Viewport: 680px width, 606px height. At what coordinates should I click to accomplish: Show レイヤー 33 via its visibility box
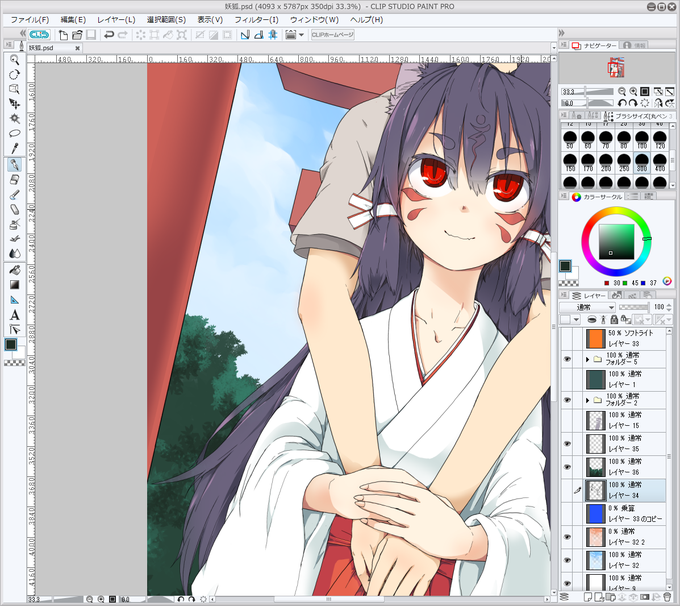coord(567,338)
